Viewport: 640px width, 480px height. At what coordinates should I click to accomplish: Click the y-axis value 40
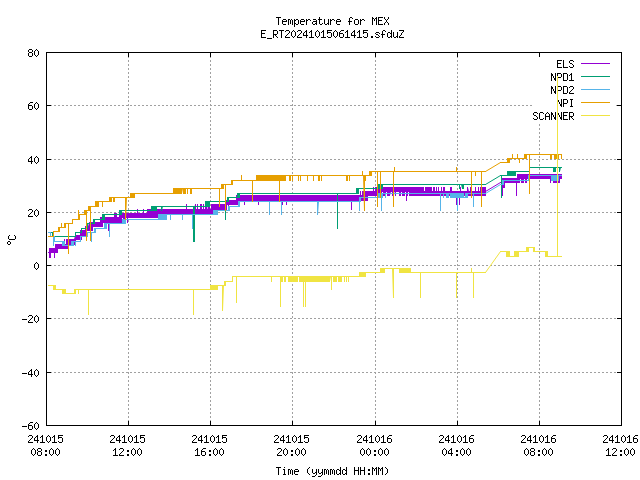click(33, 160)
